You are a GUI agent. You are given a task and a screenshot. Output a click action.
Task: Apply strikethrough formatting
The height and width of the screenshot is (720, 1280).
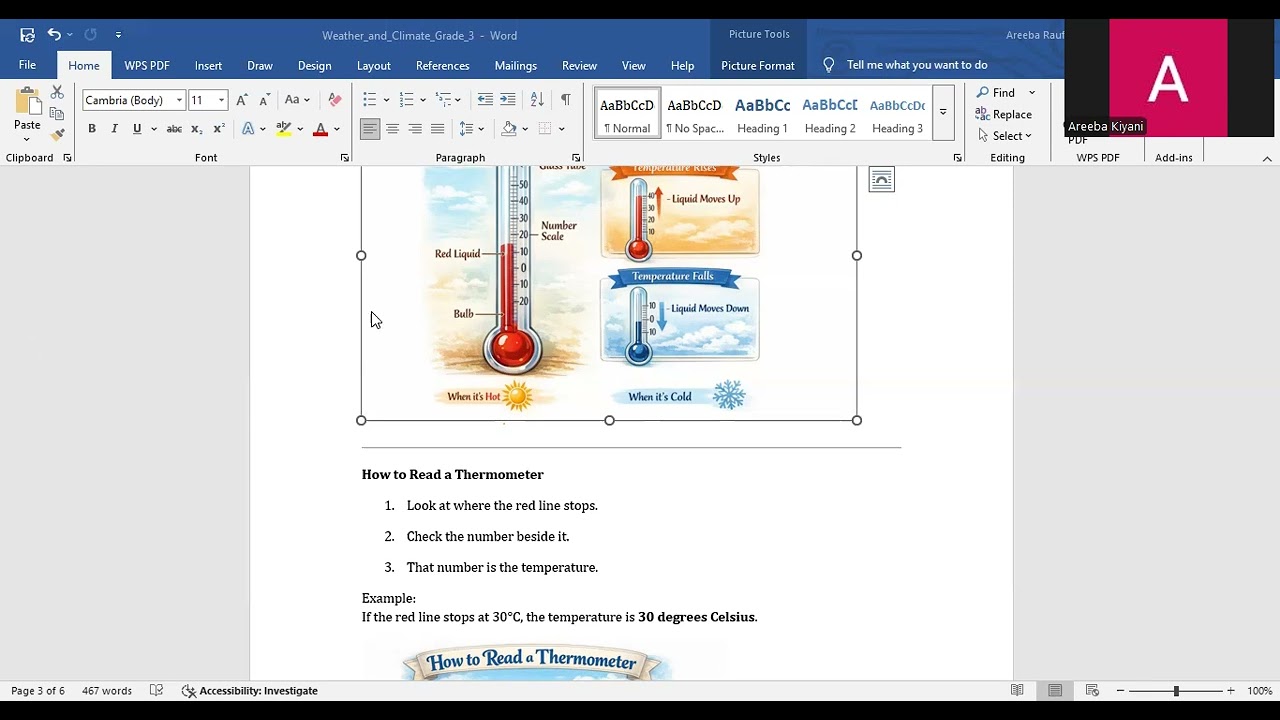click(174, 129)
